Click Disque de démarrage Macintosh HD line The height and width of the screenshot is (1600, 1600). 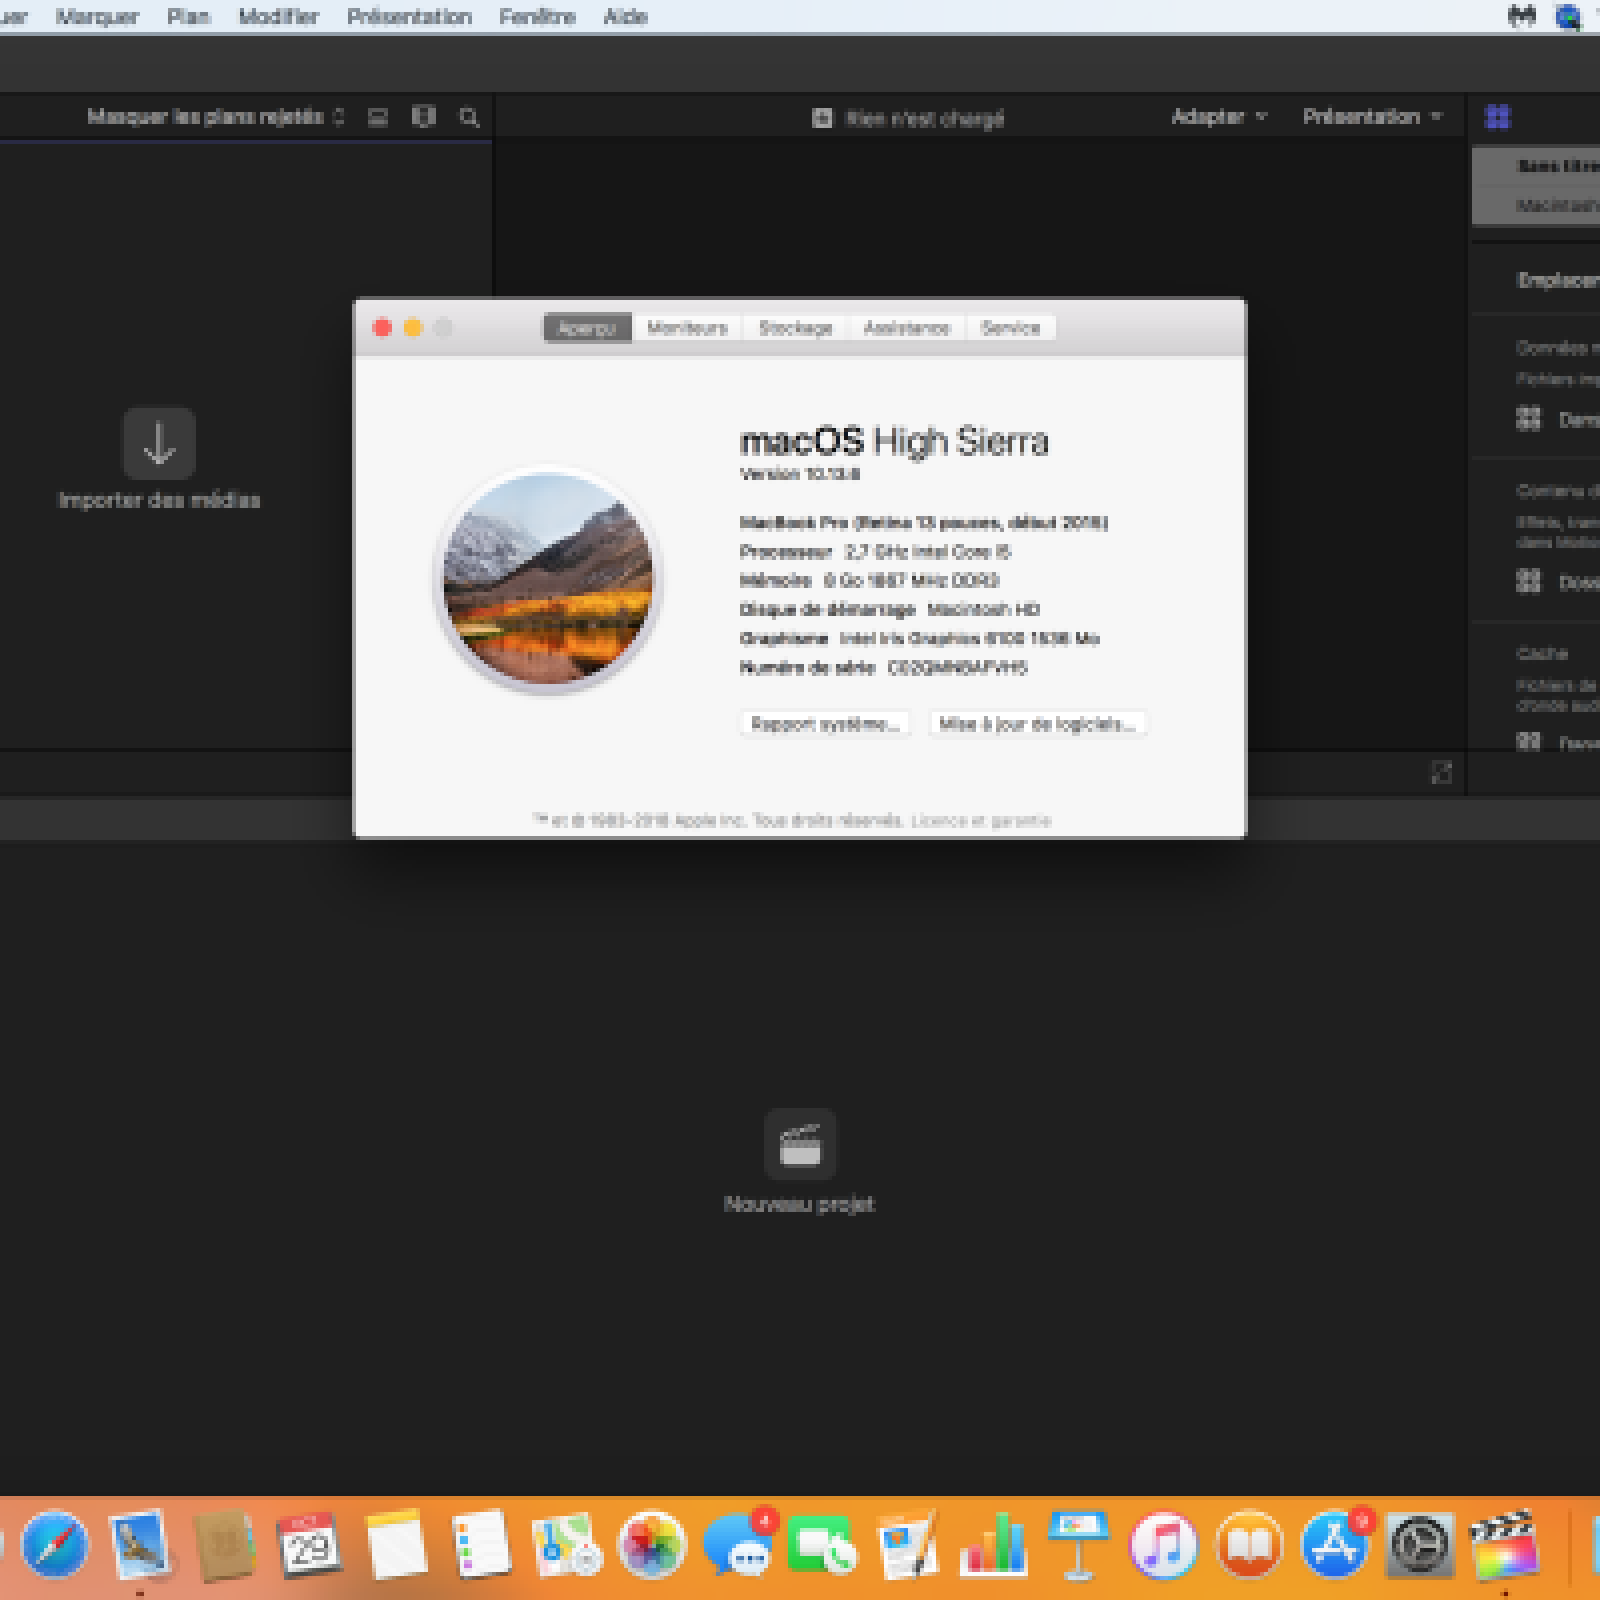pyautogui.click(x=889, y=610)
